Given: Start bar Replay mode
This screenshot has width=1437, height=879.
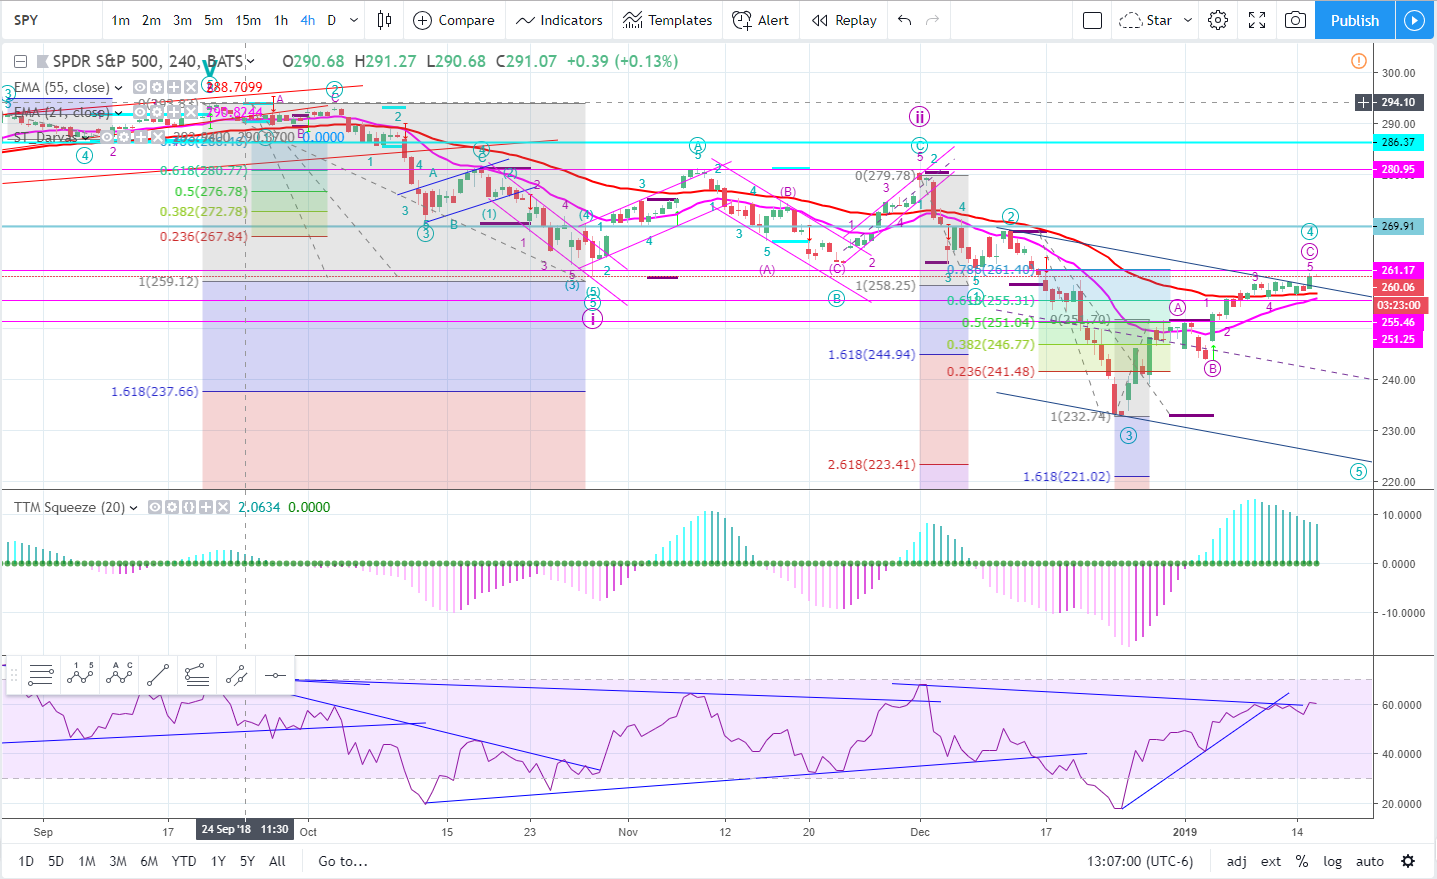Looking at the screenshot, I should click(x=844, y=20).
